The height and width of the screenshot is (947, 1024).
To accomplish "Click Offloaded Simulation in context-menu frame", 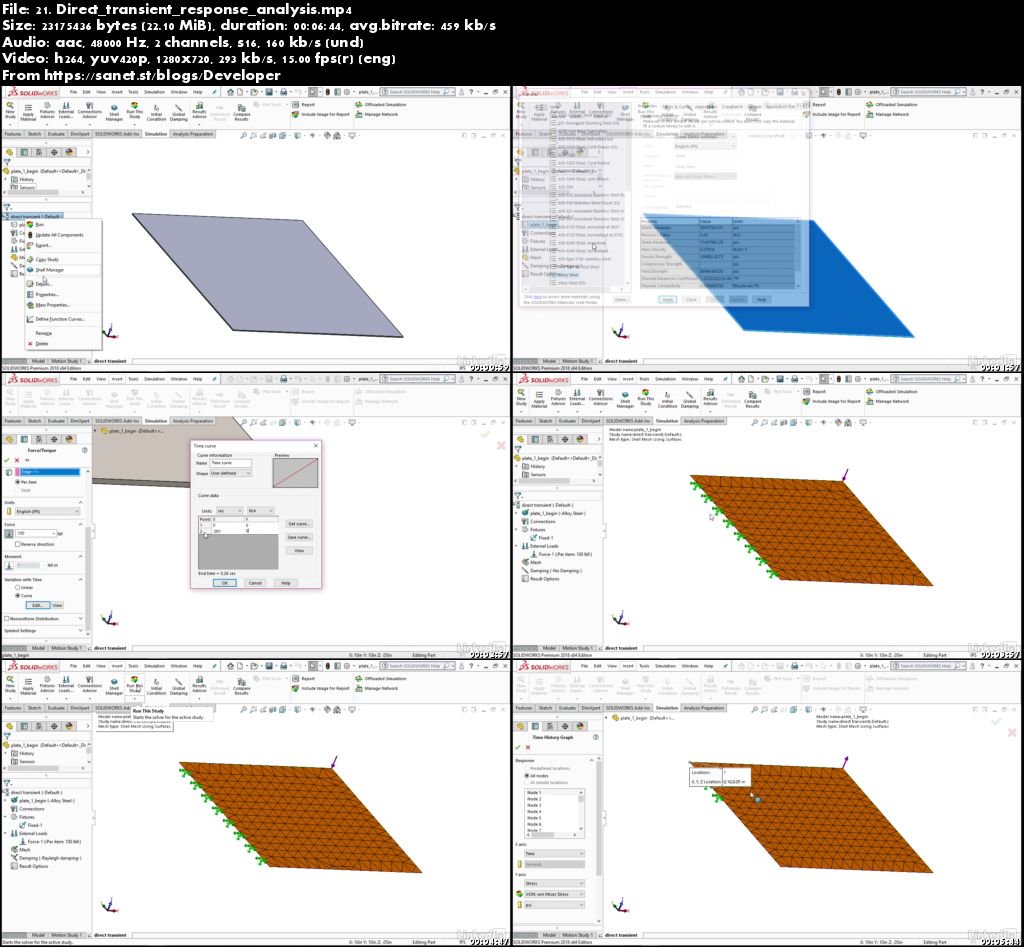I will [x=381, y=104].
